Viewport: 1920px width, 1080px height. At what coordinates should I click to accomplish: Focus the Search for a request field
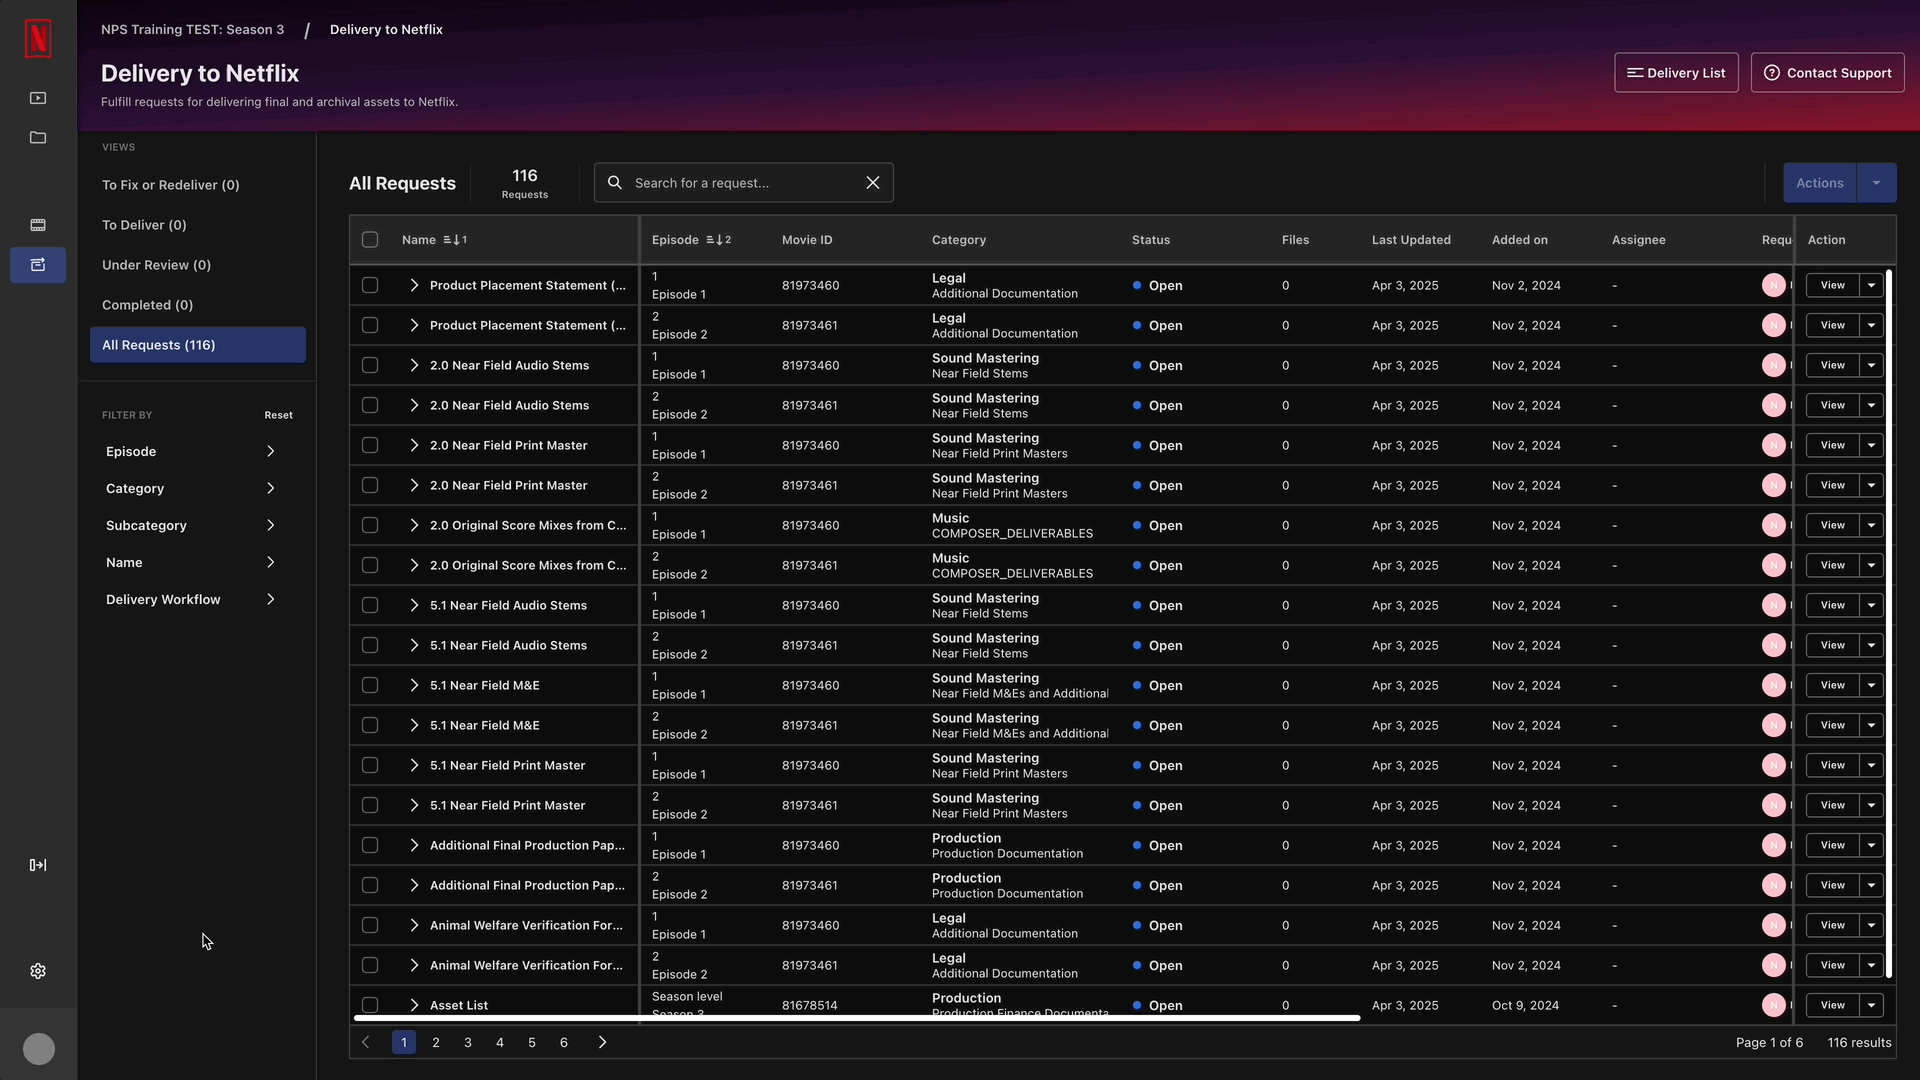tap(744, 183)
